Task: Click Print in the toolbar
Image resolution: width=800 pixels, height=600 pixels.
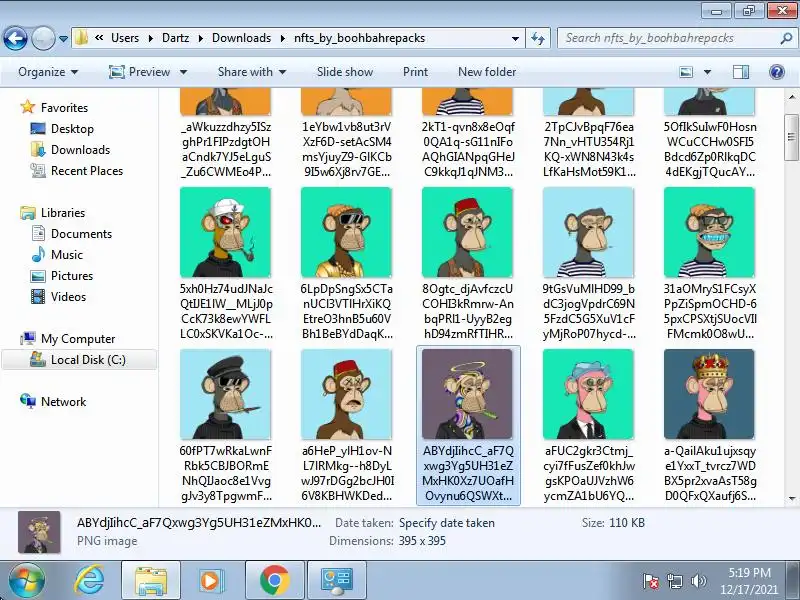Action: point(415,72)
